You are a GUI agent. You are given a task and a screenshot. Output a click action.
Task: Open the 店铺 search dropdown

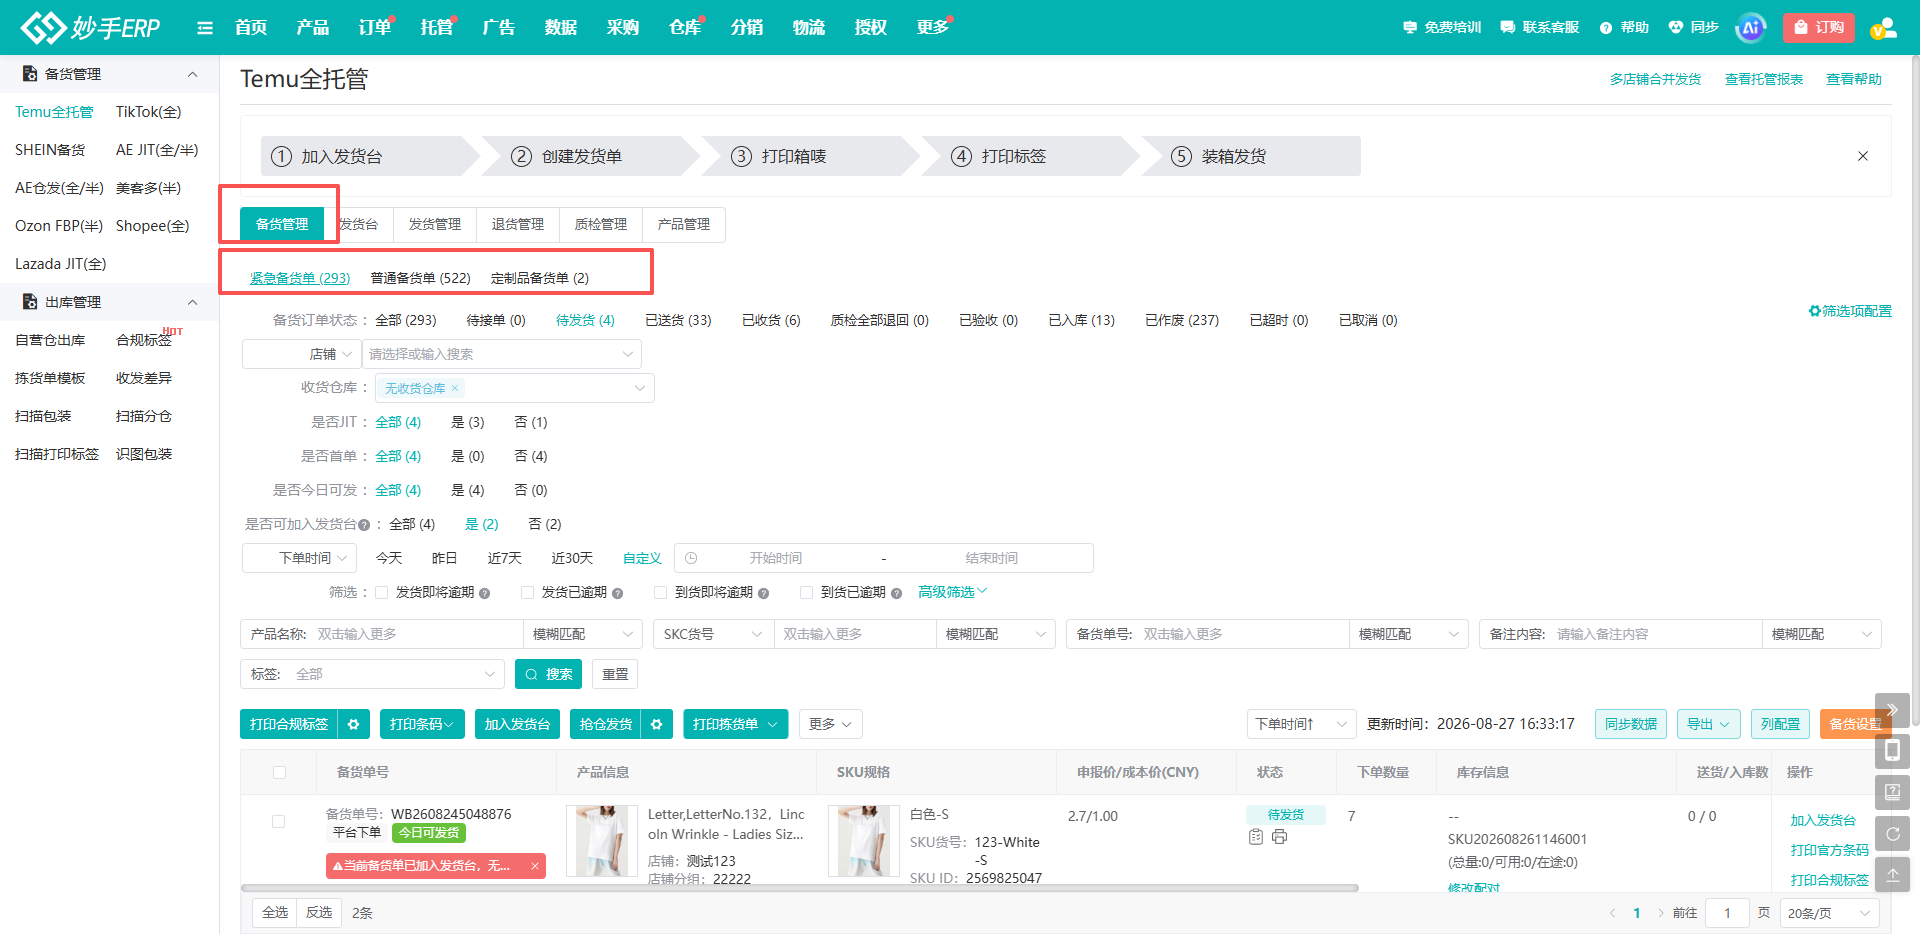pos(501,354)
